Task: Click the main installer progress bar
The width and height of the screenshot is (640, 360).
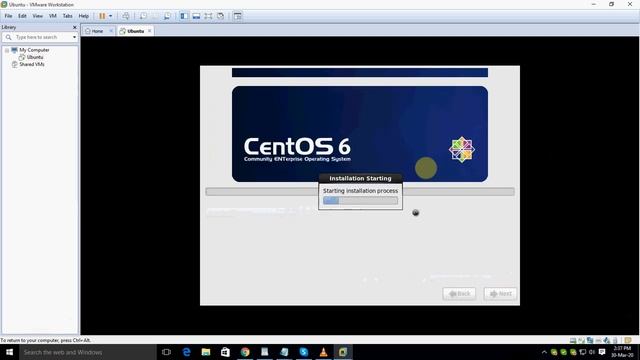Action: [360, 191]
